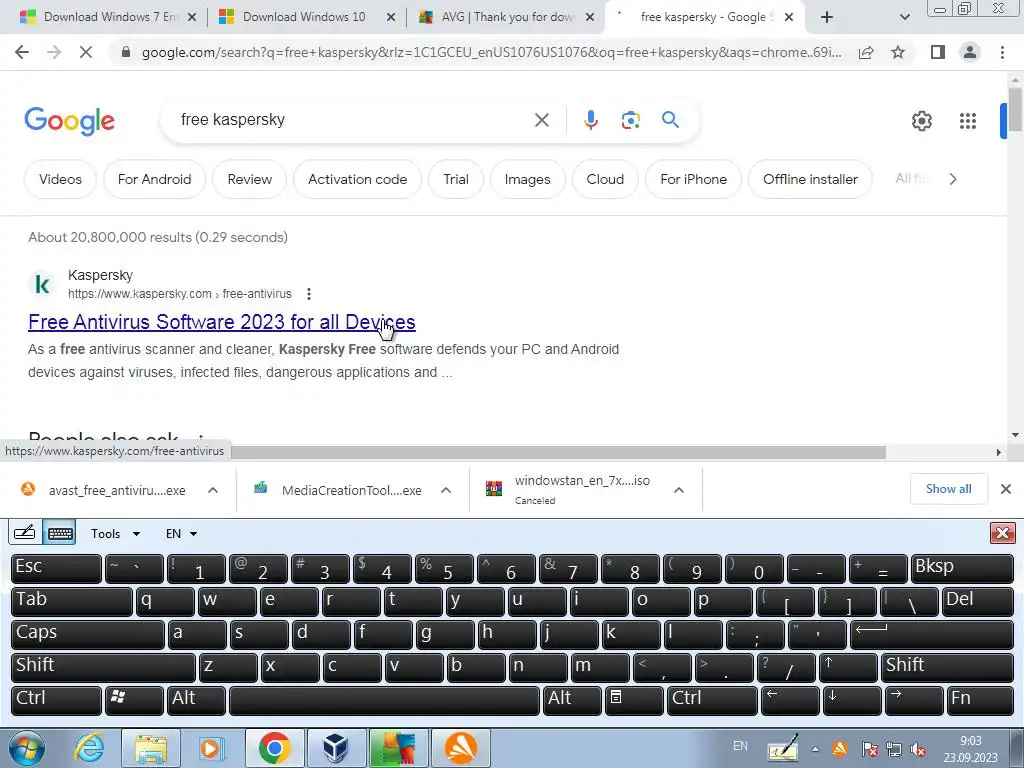Open Chrome profile avatar menu
Screen dimensions: 1024x768
(970, 52)
